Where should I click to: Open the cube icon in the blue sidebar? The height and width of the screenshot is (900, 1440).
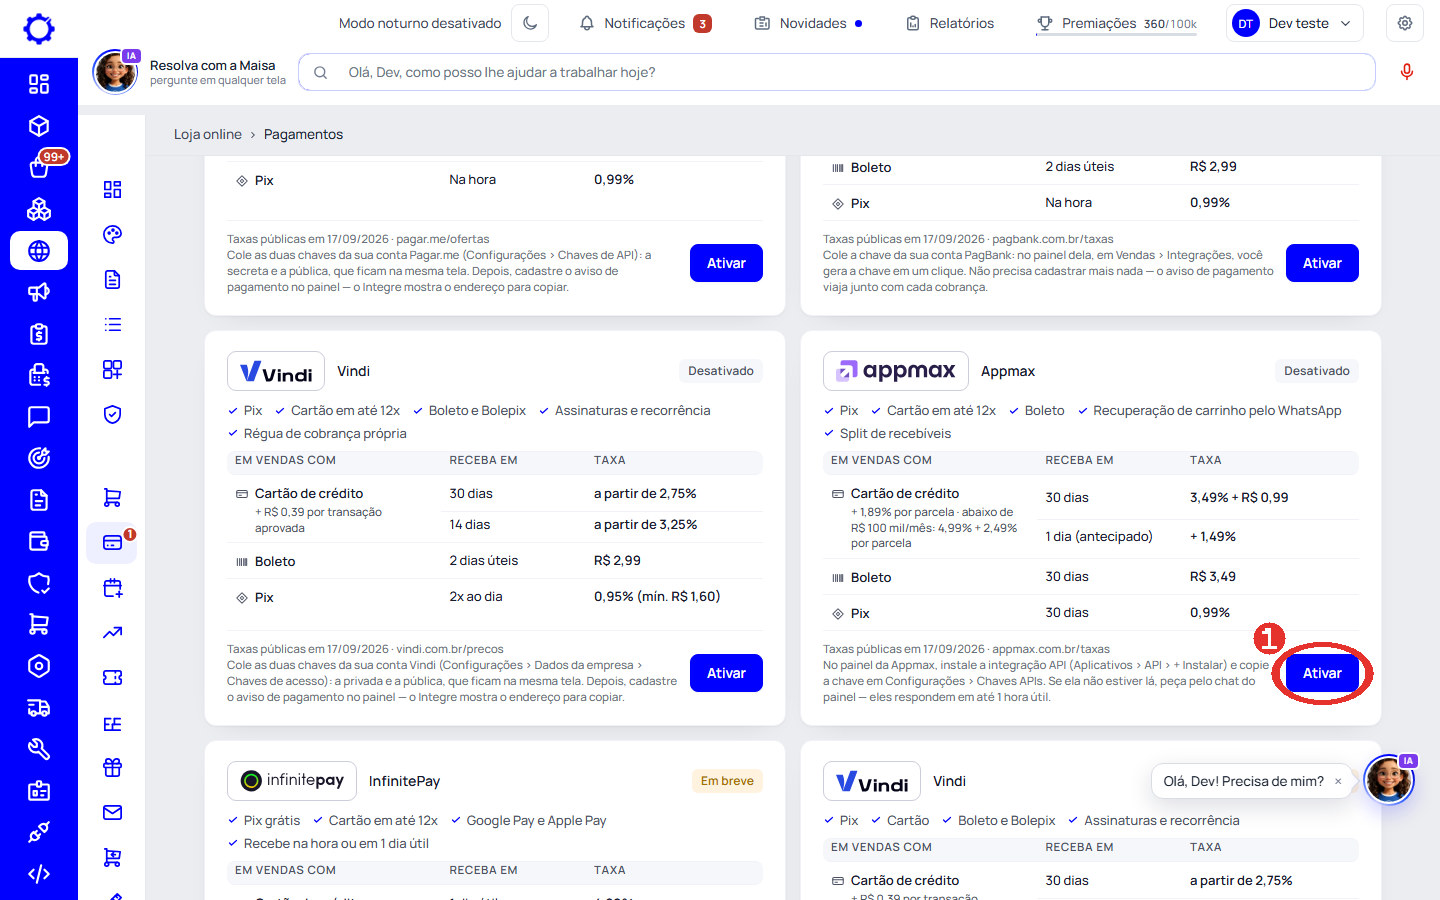[x=39, y=126]
